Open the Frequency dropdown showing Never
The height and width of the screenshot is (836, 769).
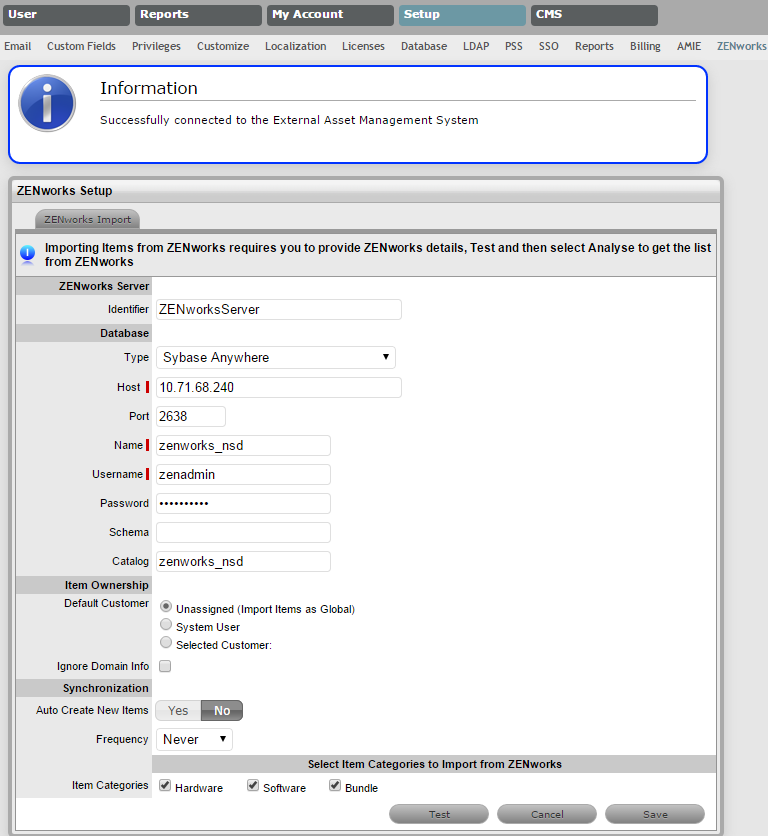pyautogui.click(x=194, y=739)
